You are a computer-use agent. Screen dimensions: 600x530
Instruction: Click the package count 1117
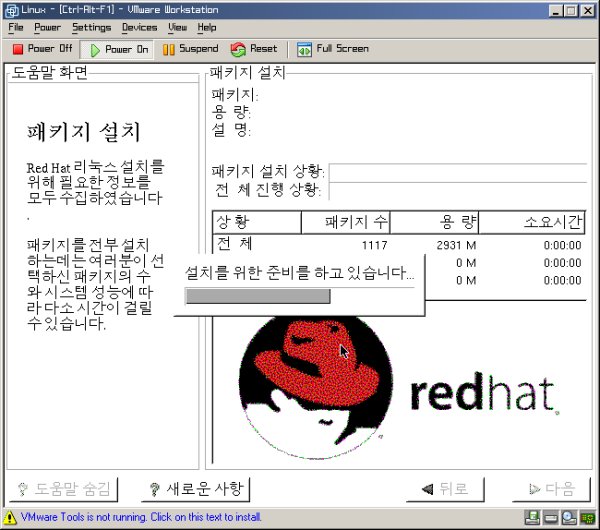[375, 245]
